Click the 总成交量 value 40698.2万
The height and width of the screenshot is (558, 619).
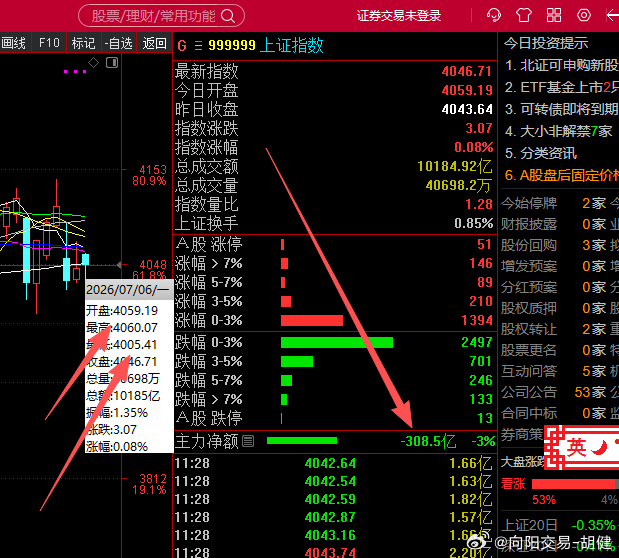tap(459, 185)
